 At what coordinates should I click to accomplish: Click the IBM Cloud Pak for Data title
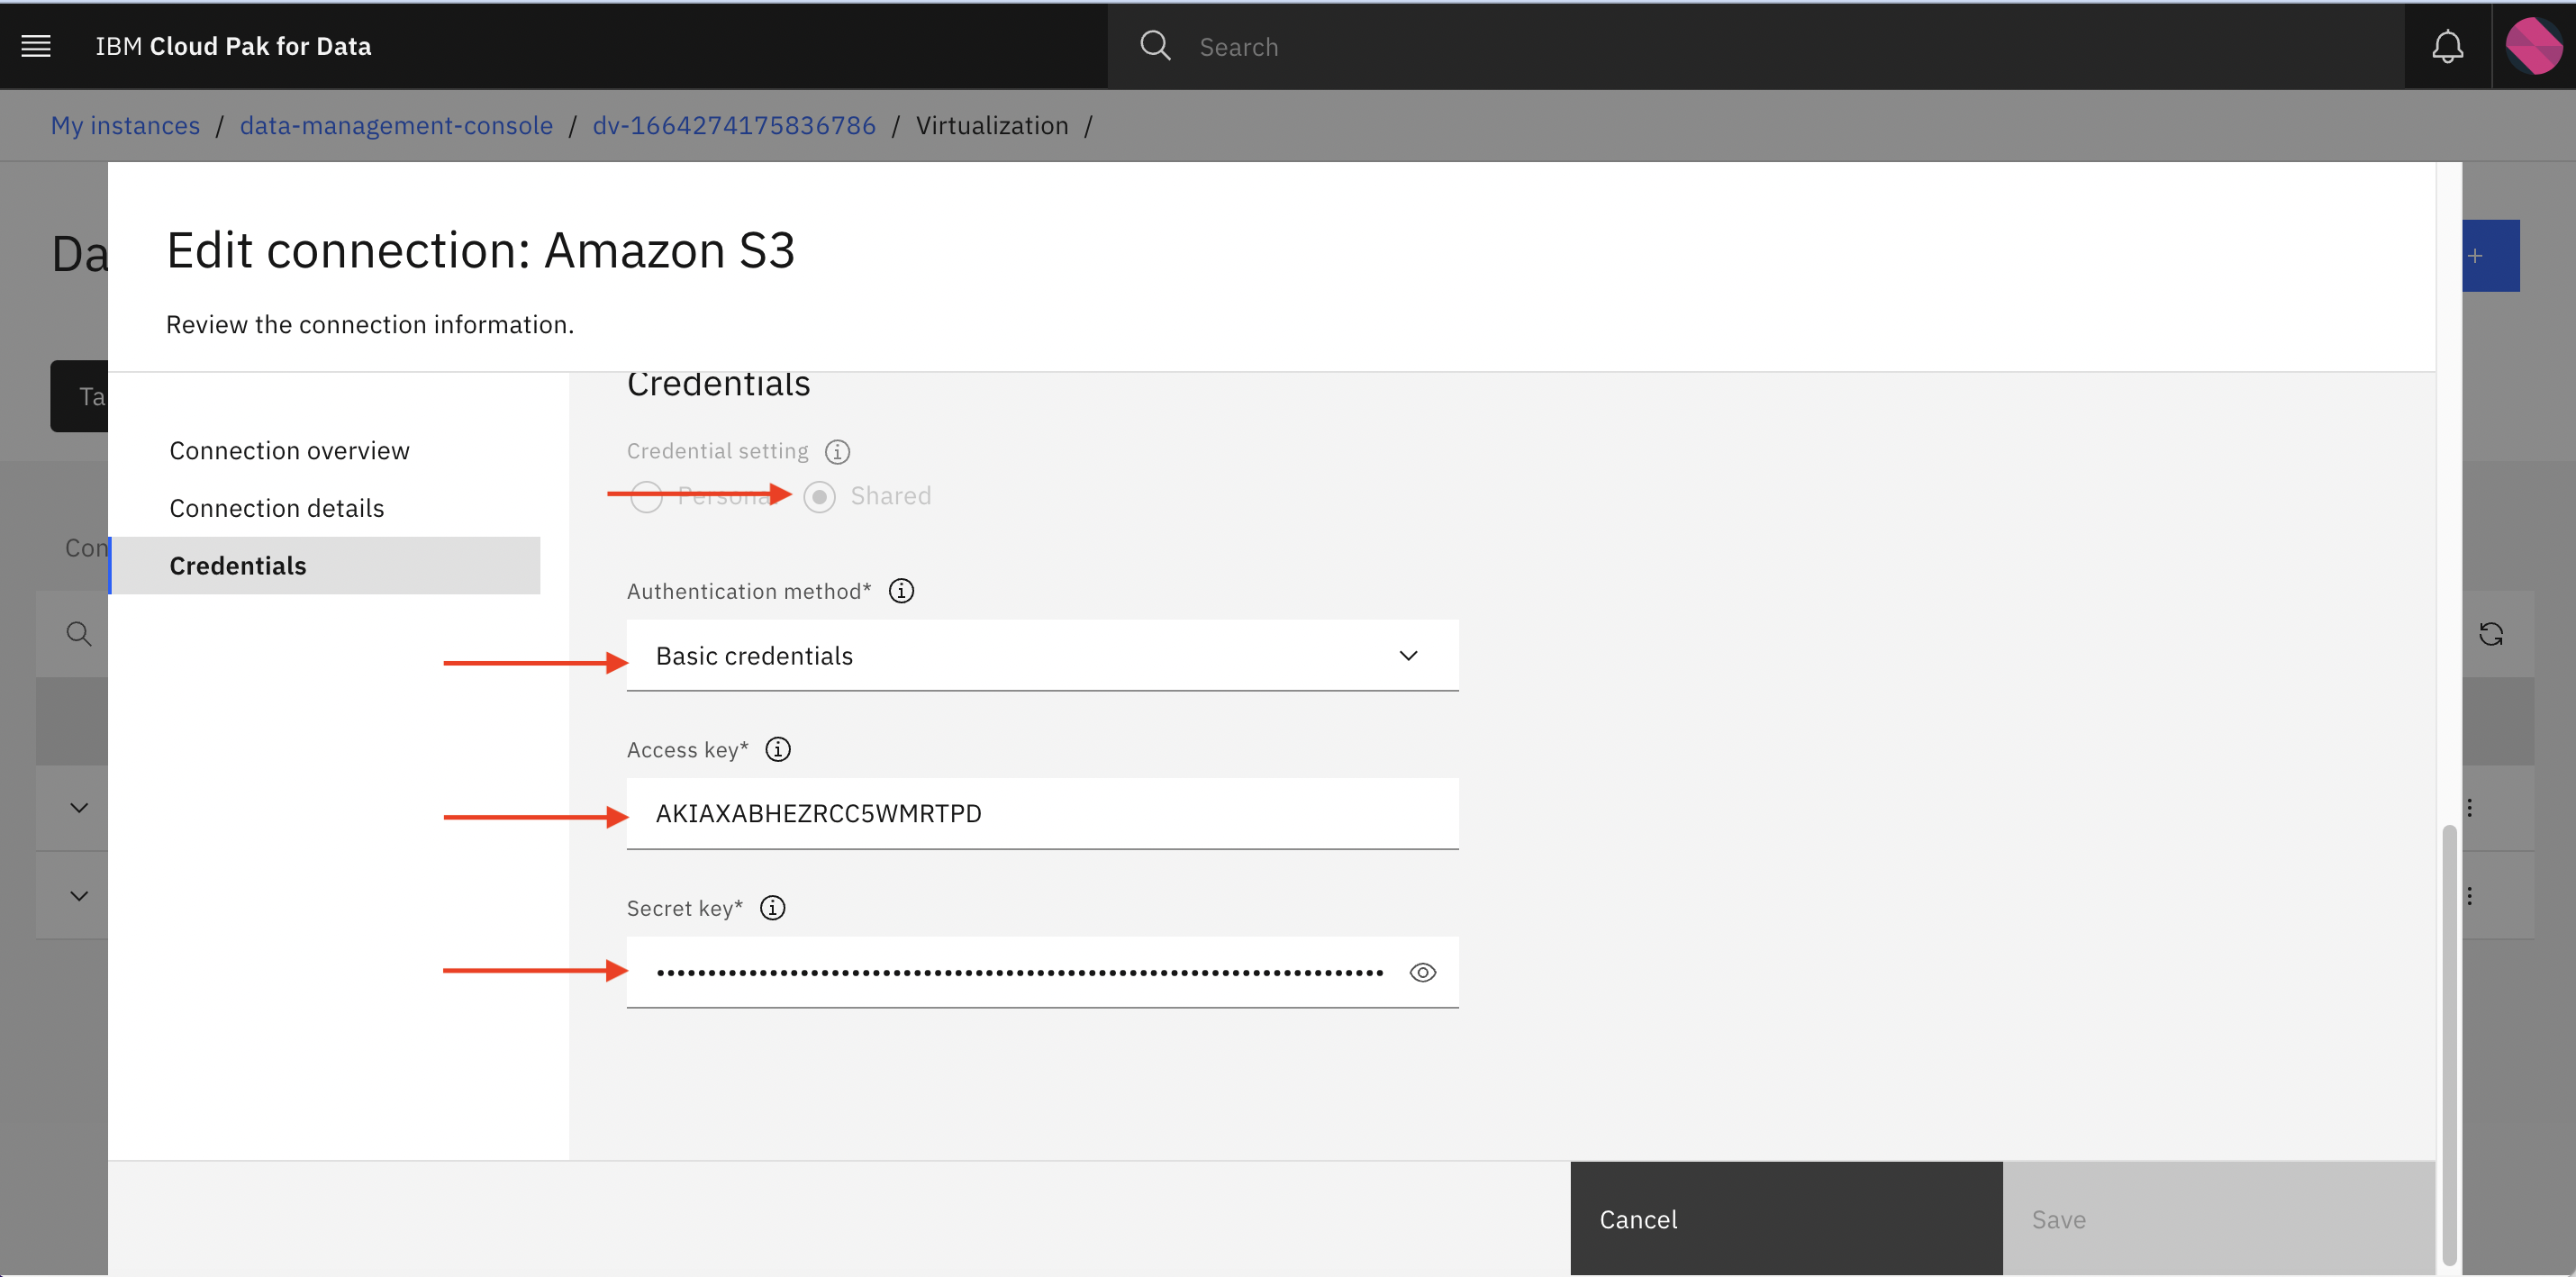tap(233, 46)
